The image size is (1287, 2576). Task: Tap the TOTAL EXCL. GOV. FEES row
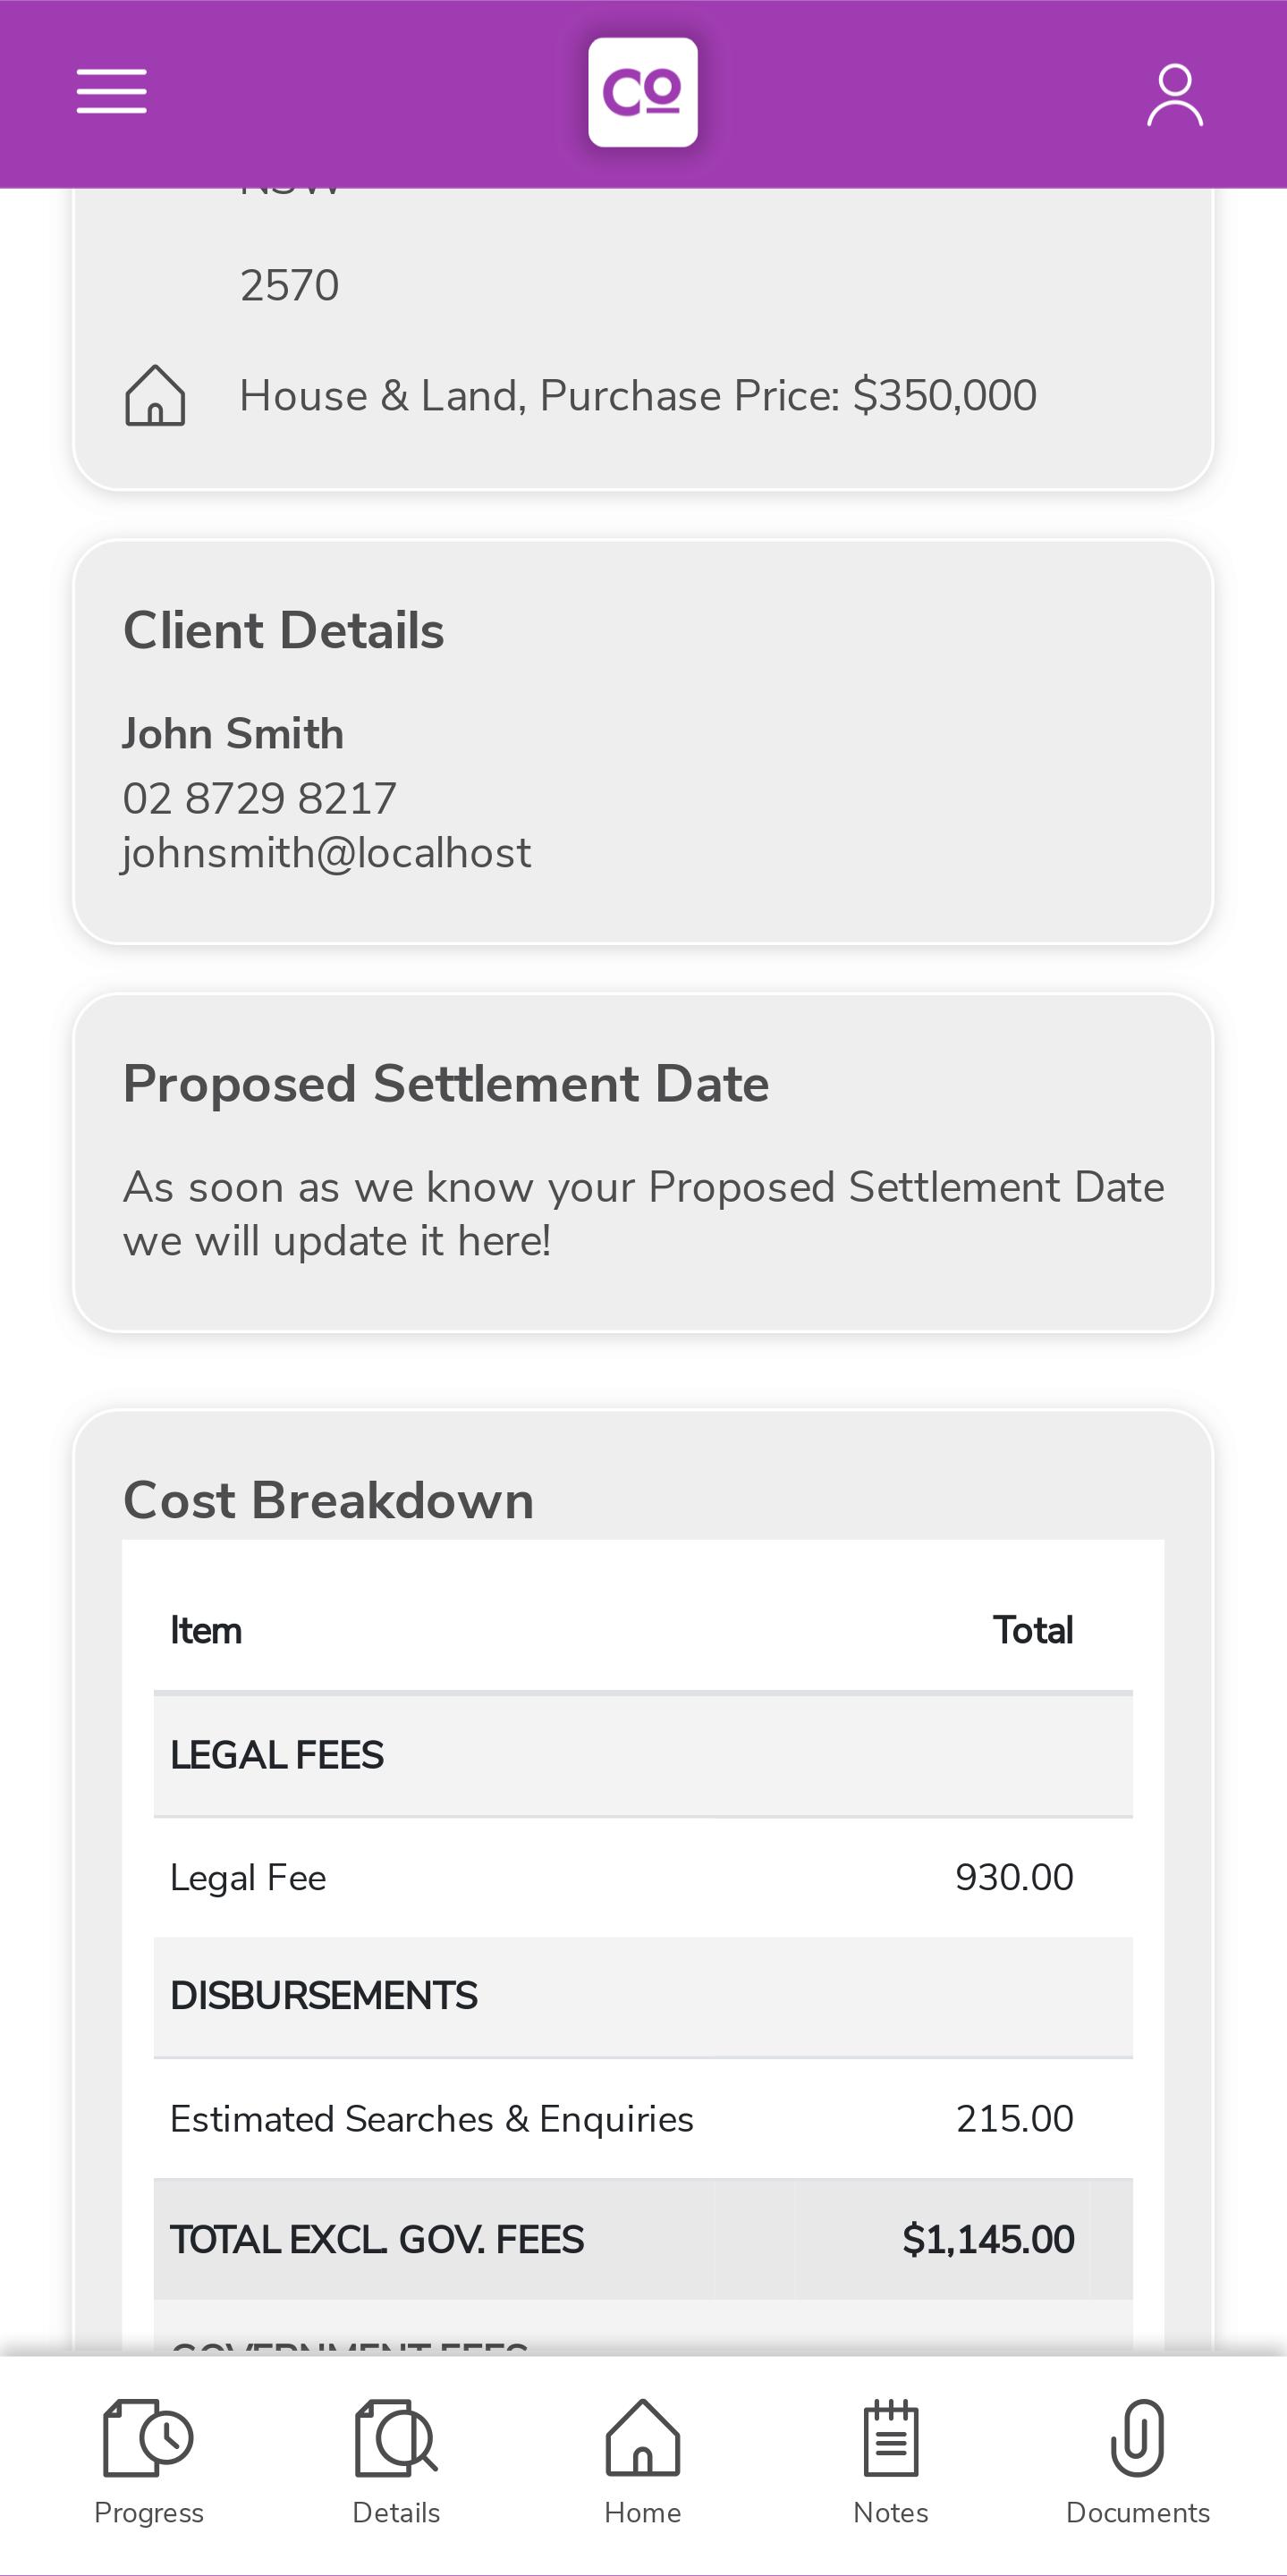(643, 2239)
